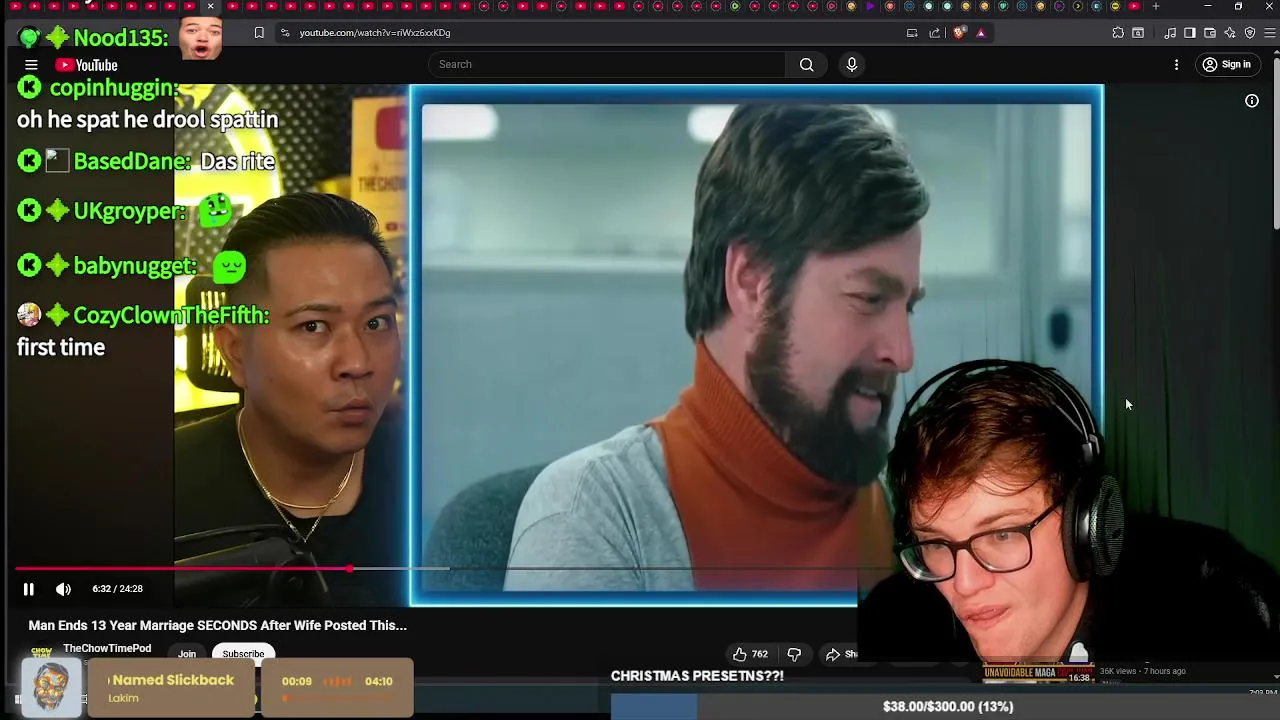Pause the video with the pause button
Screen dimensions: 1280x720
28,589
